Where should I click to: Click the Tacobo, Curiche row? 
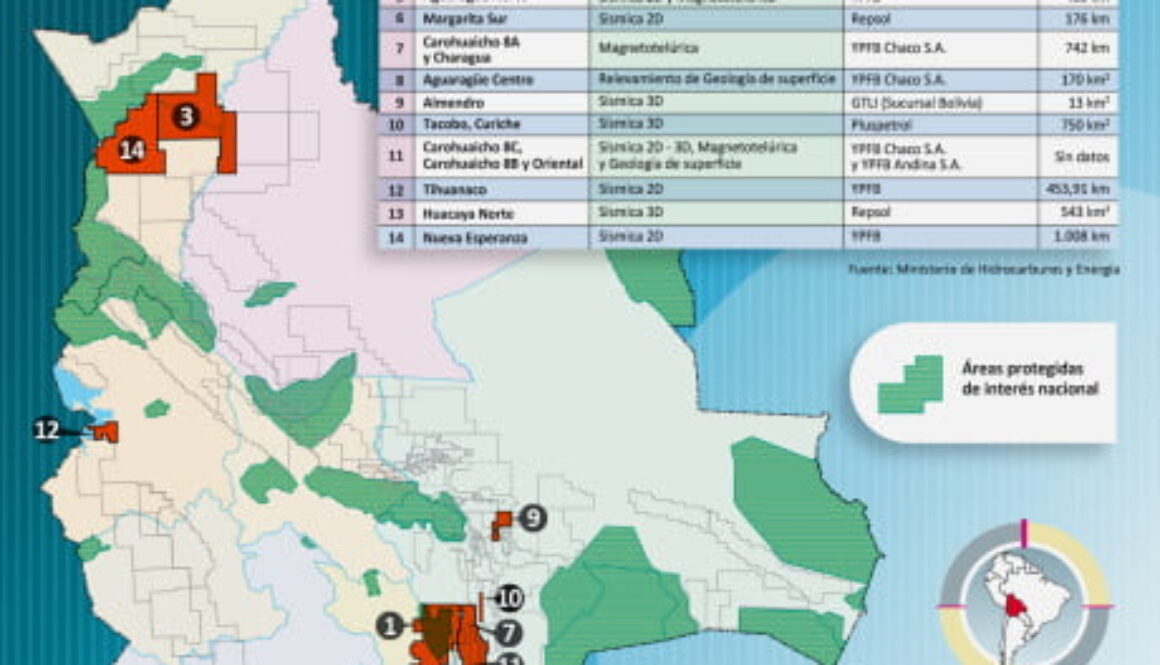tap(748, 124)
